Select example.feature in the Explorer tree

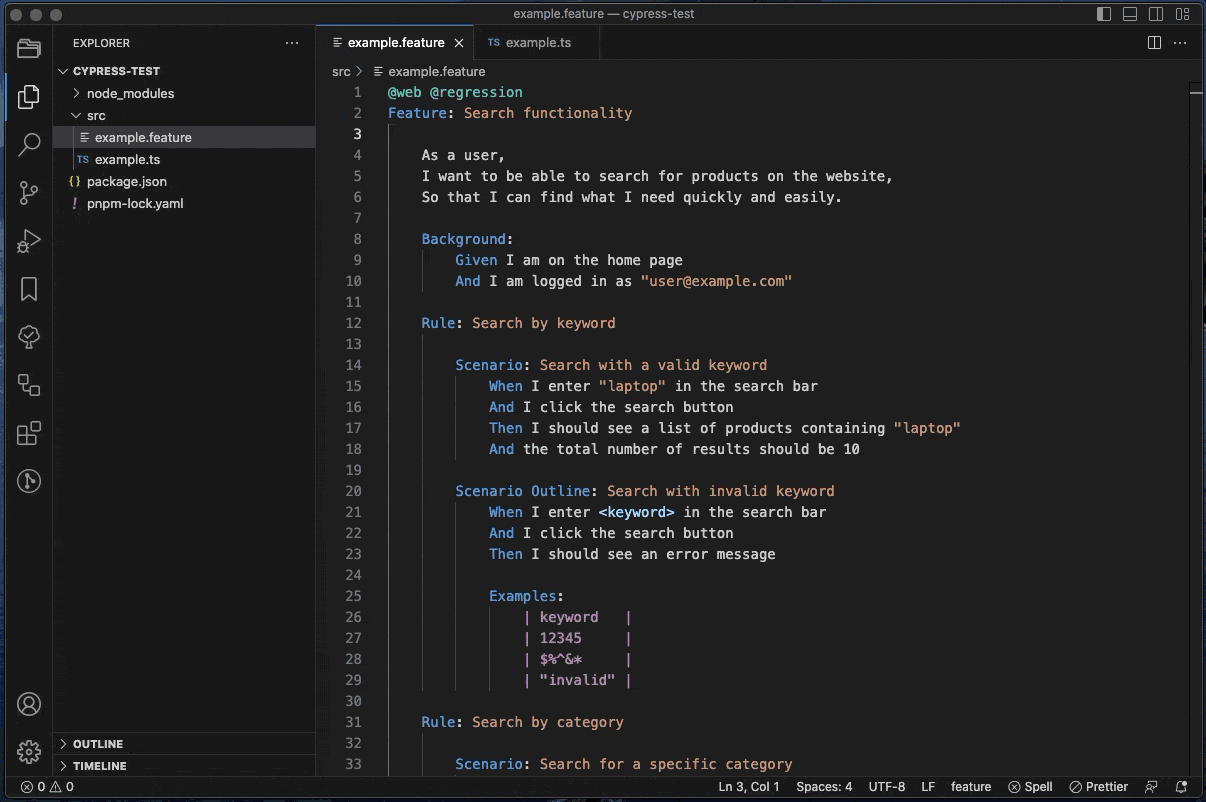click(185, 137)
